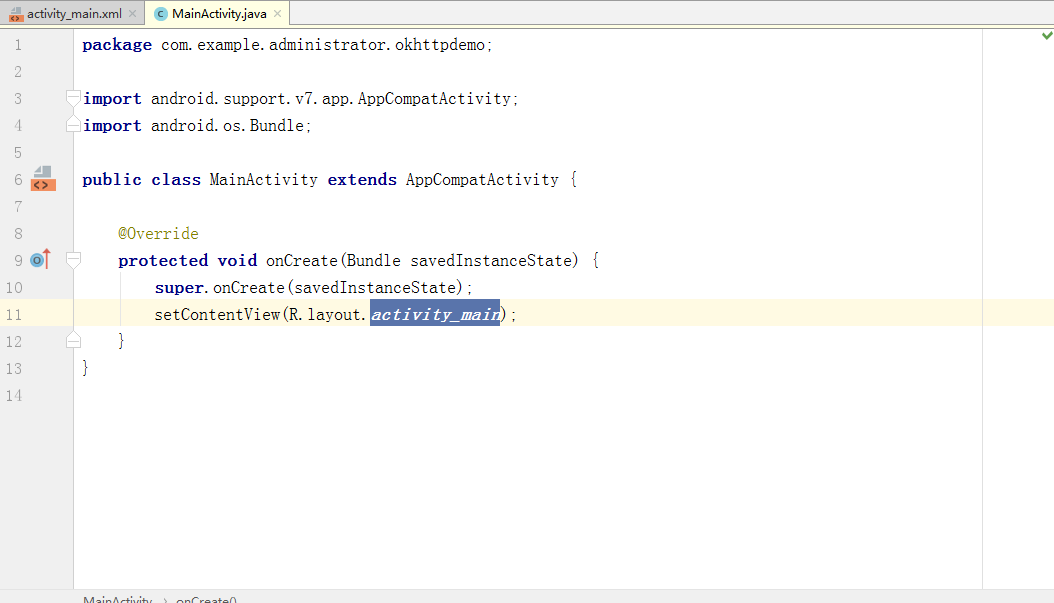Click the super keyword on line 10

click(179, 288)
